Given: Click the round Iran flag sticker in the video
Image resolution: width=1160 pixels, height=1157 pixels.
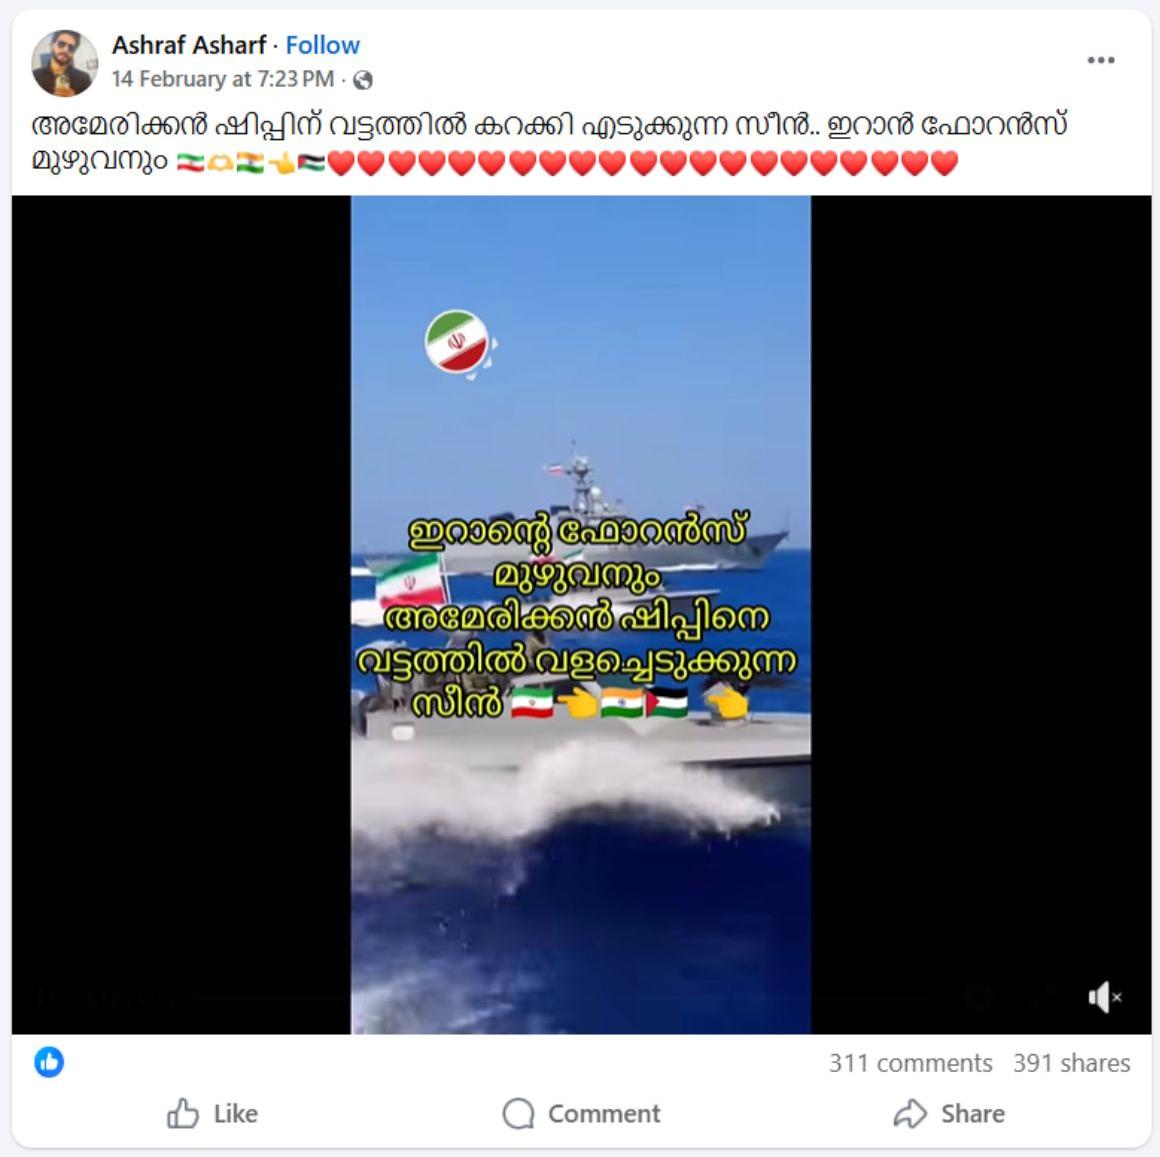Looking at the screenshot, I should click(x=459, y=343).
